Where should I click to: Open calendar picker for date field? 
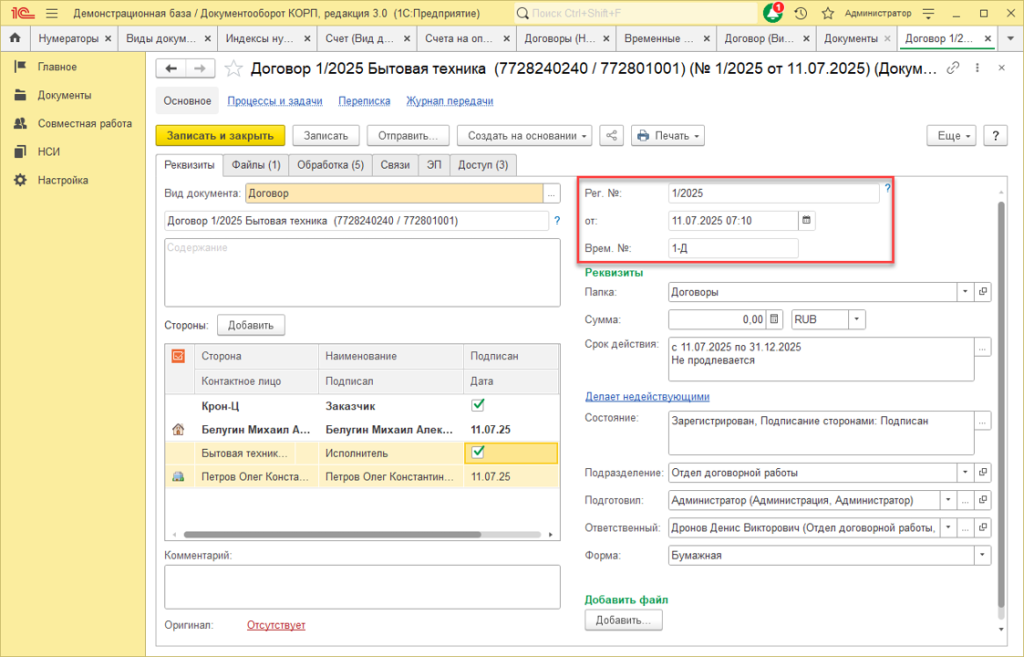click(807, 220)
